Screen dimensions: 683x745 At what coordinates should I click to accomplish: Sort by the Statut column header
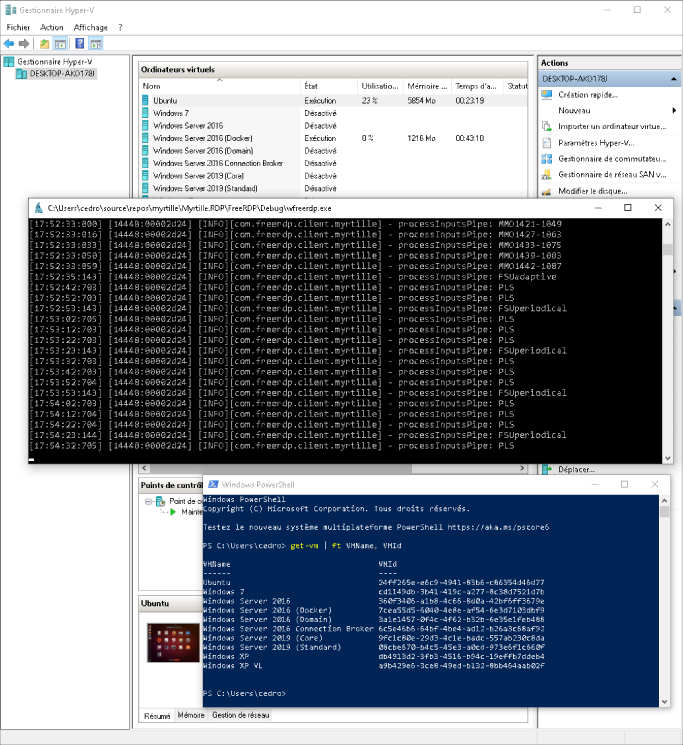click(x=516, y=86)
